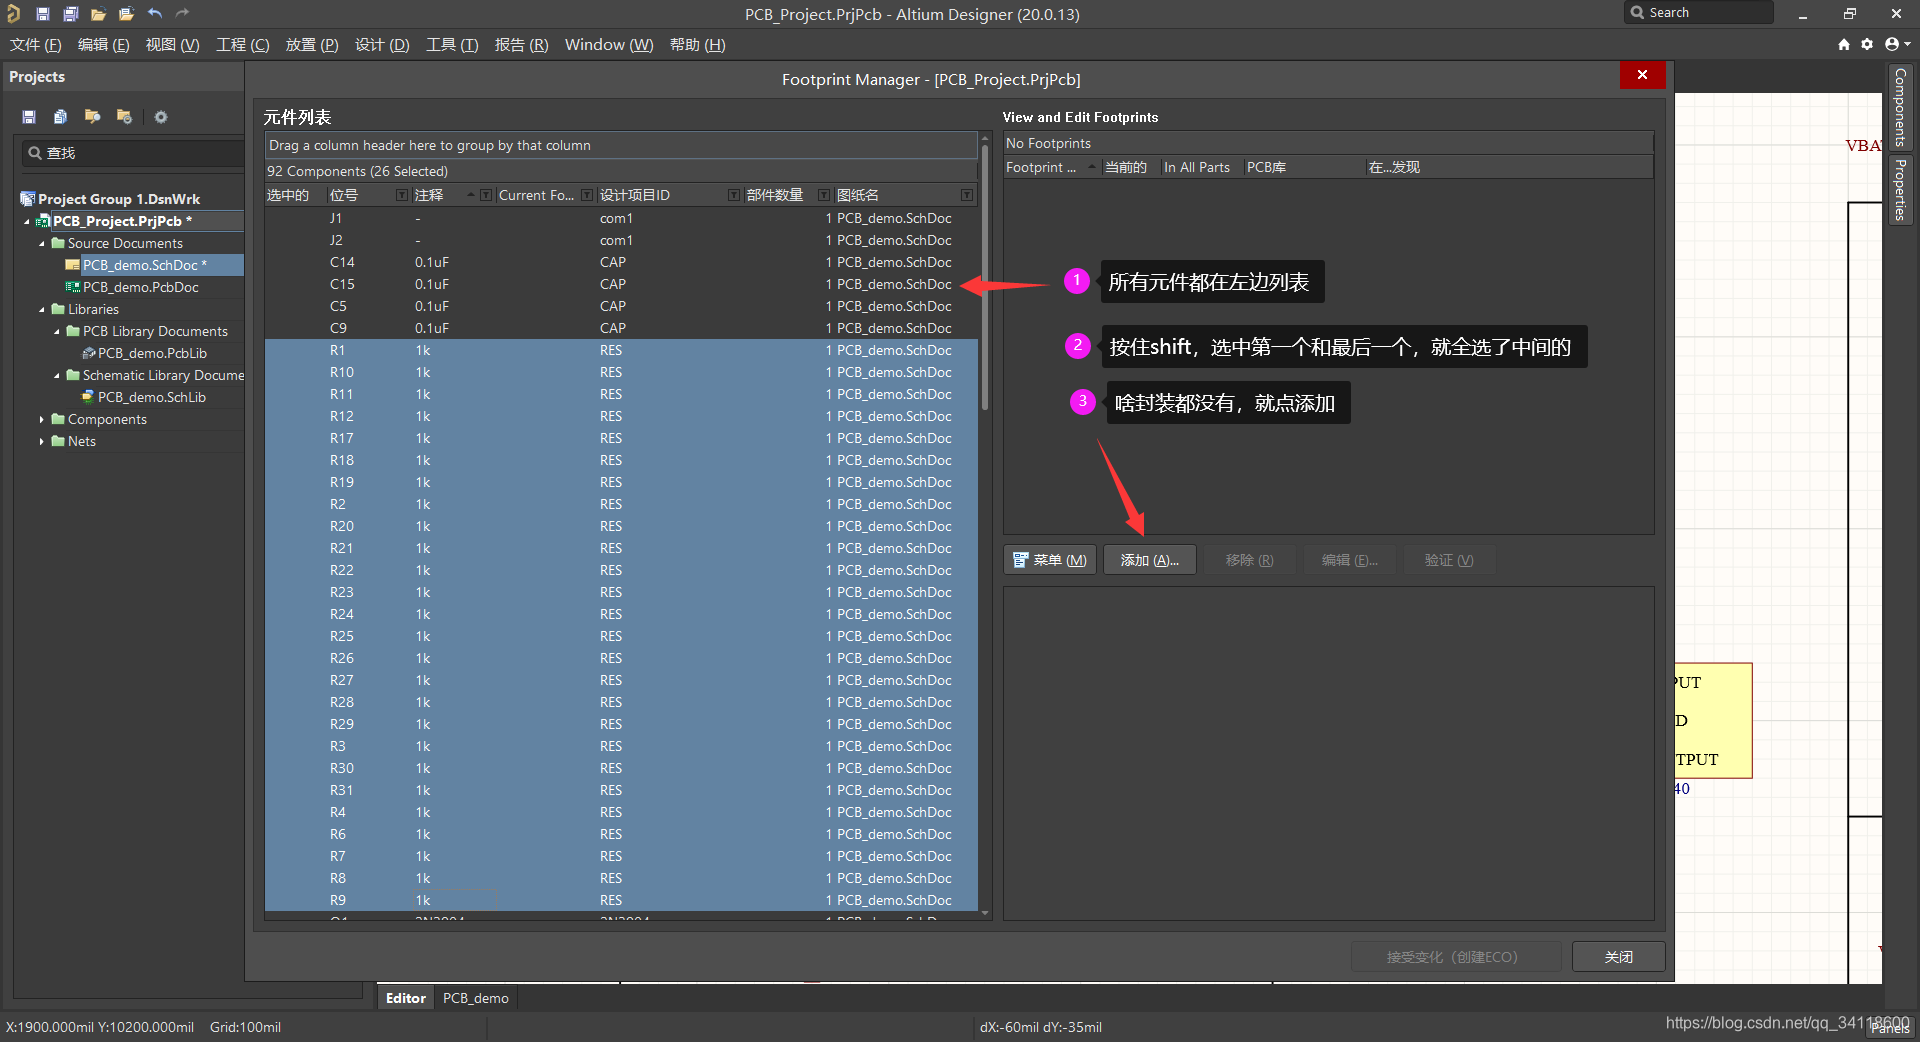This screenshot has width=1920, height=1042.
Task: Open filter dropdown for 注释 column
Action: coord(486,195)
